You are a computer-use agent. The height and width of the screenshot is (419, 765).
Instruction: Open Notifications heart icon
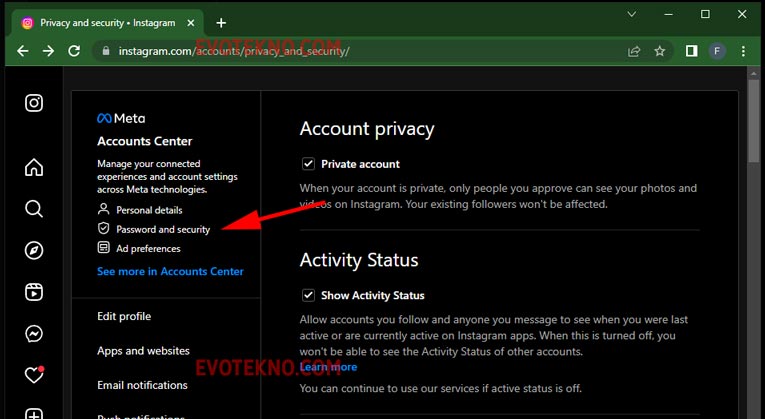click(x=34, y=376)
